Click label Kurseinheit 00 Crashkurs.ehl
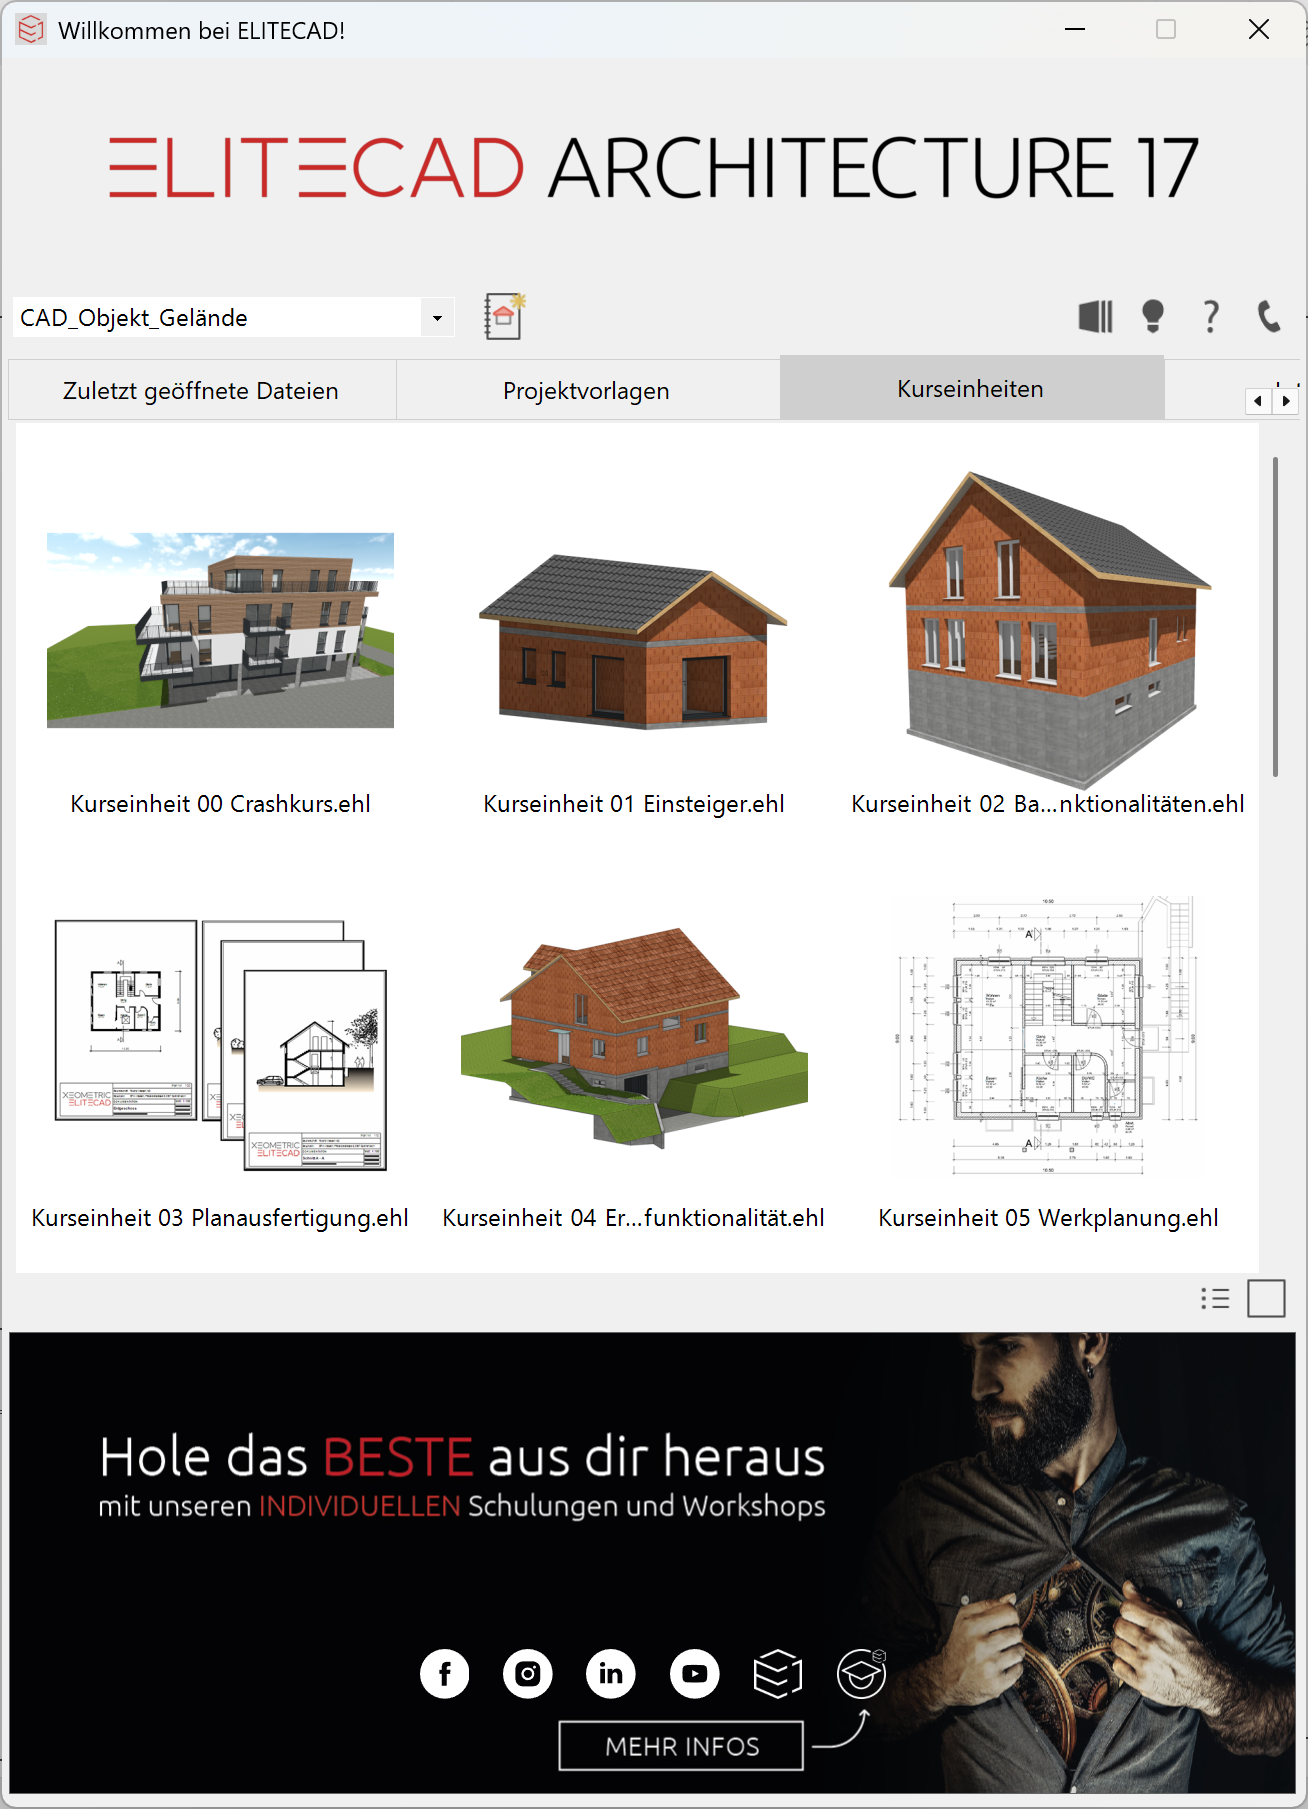 [x=221, y=804]
